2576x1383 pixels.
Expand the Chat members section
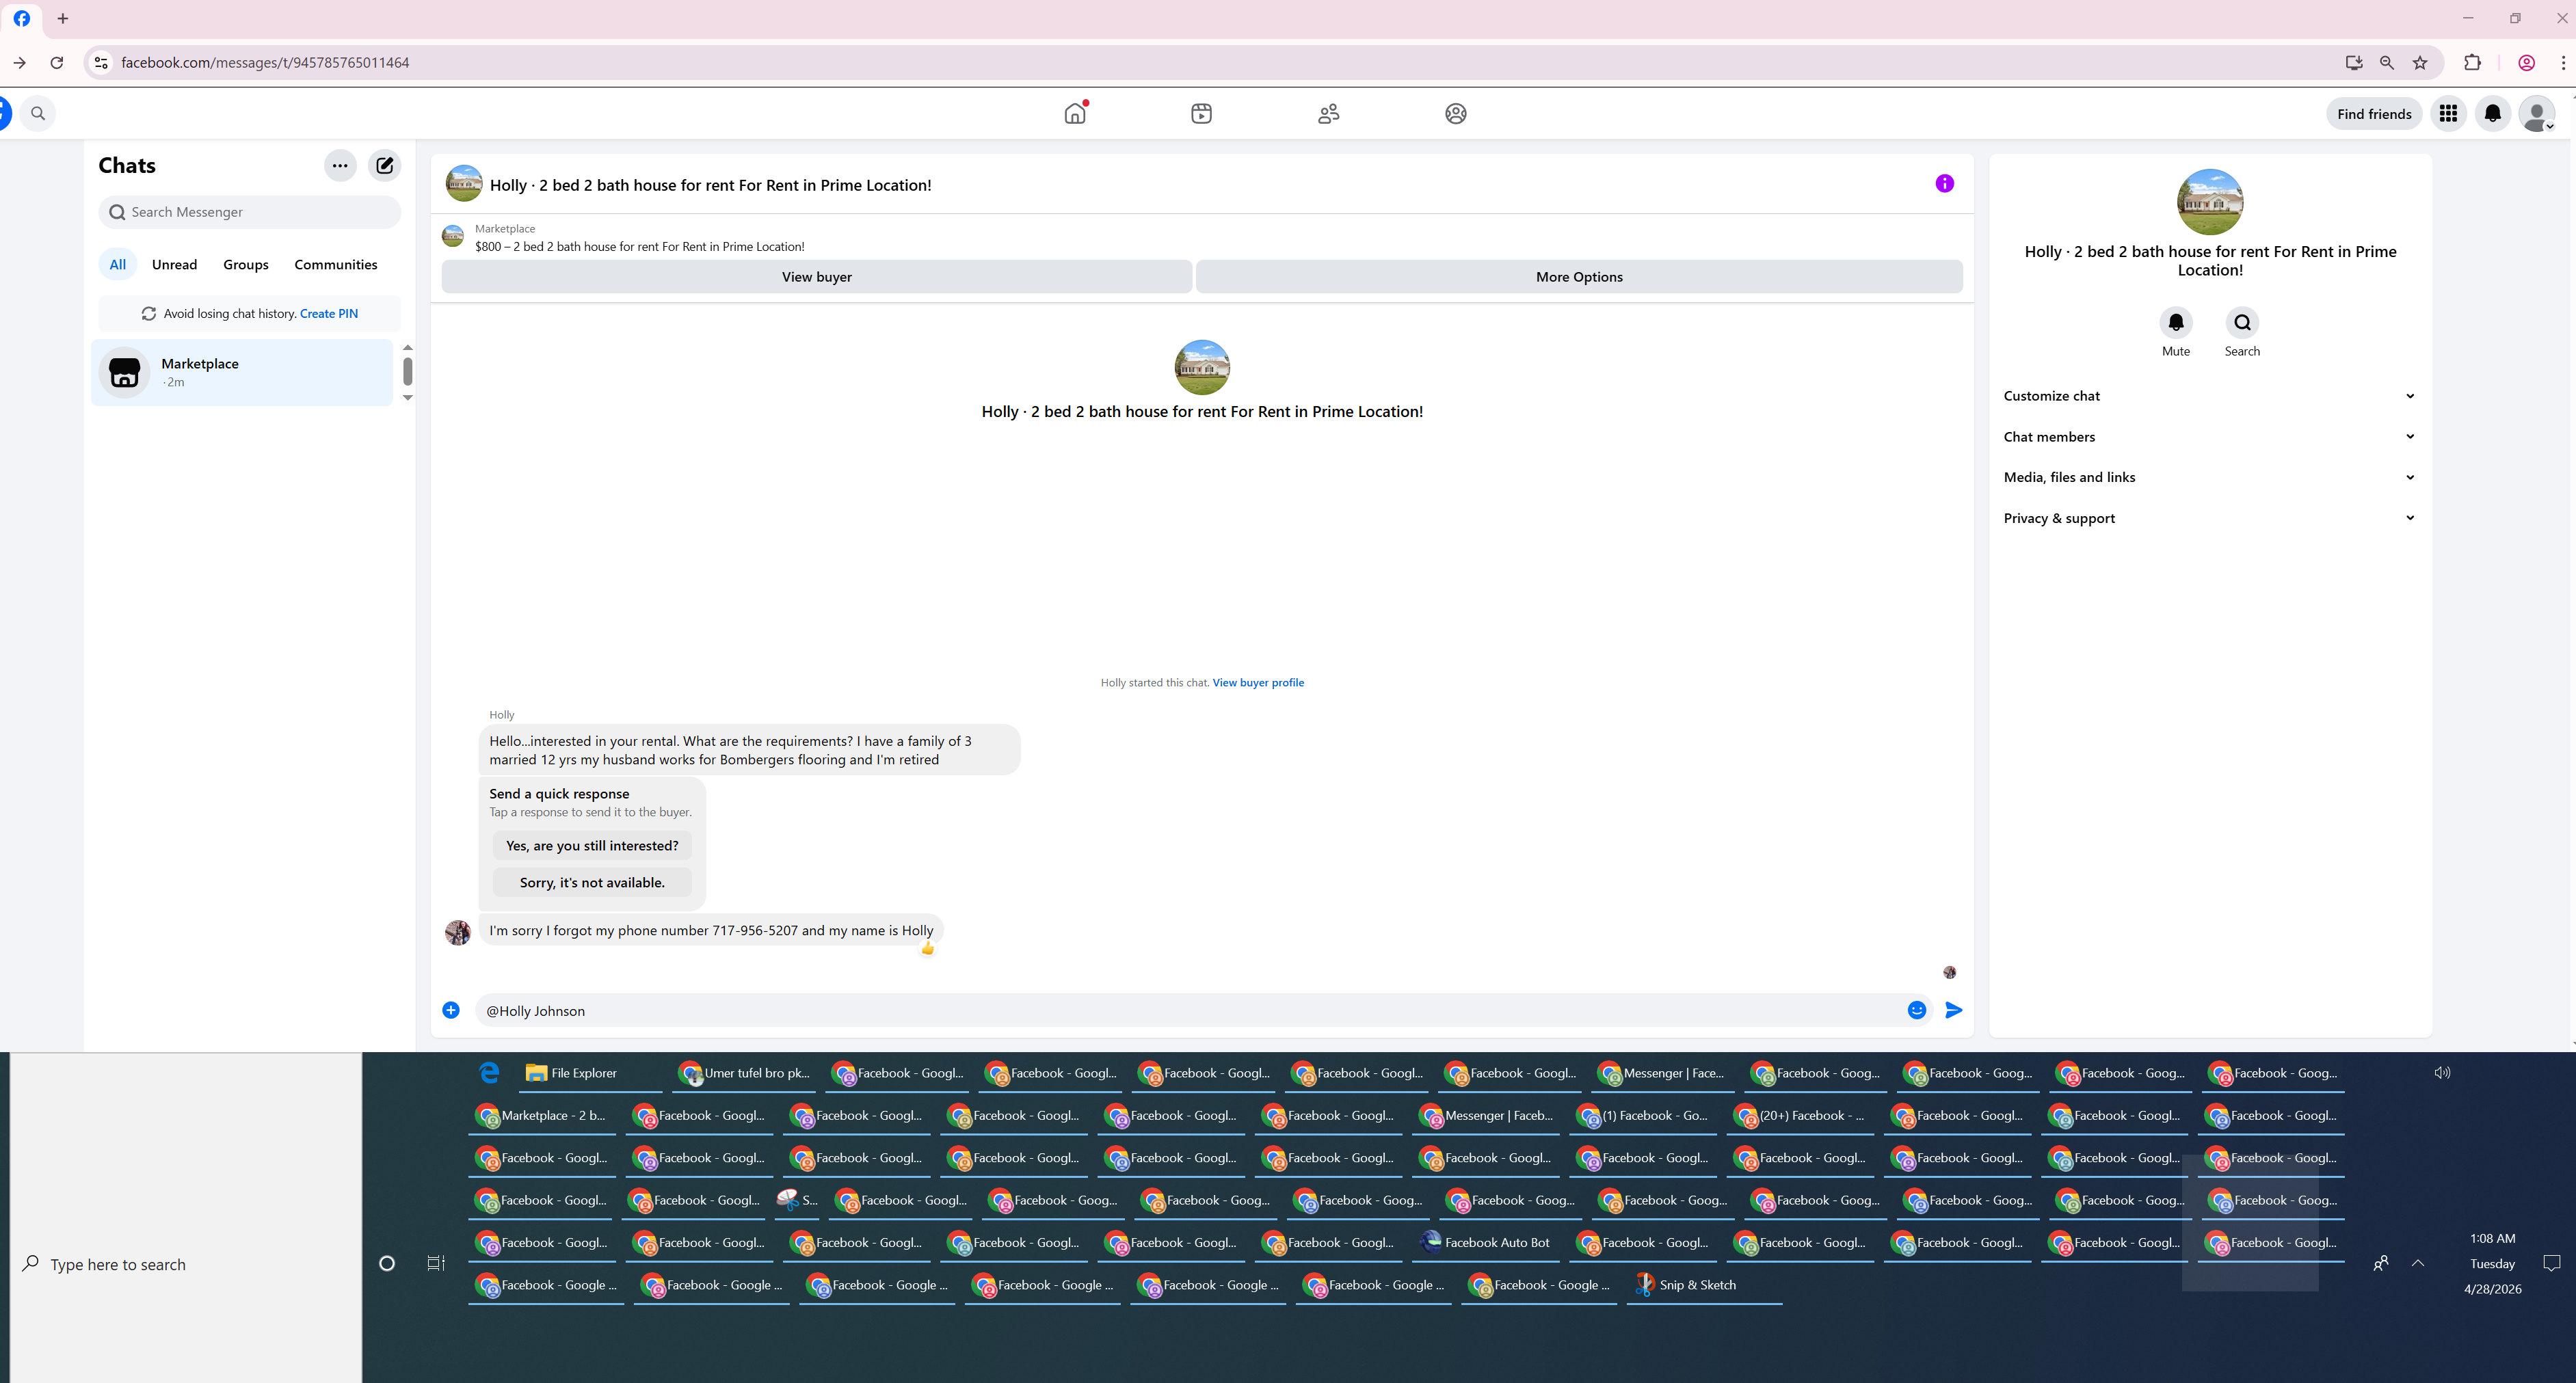2210,437
